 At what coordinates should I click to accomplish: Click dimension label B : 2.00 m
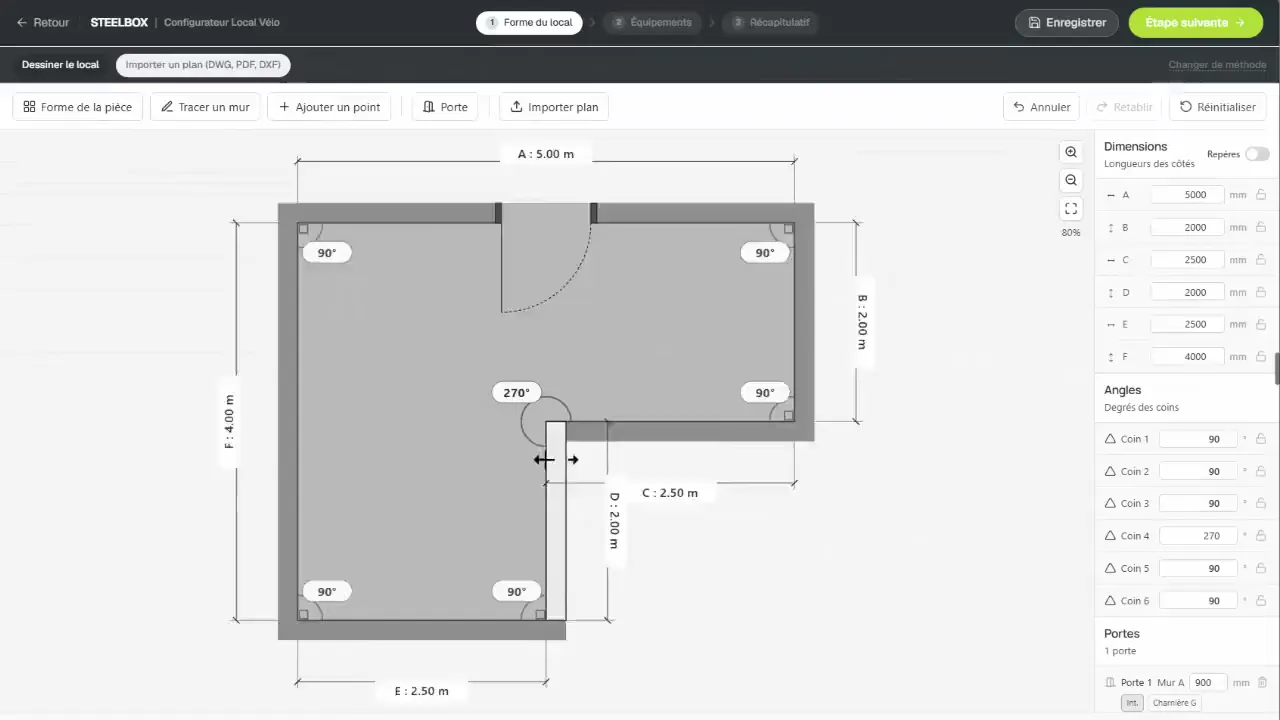coord(862,321)
